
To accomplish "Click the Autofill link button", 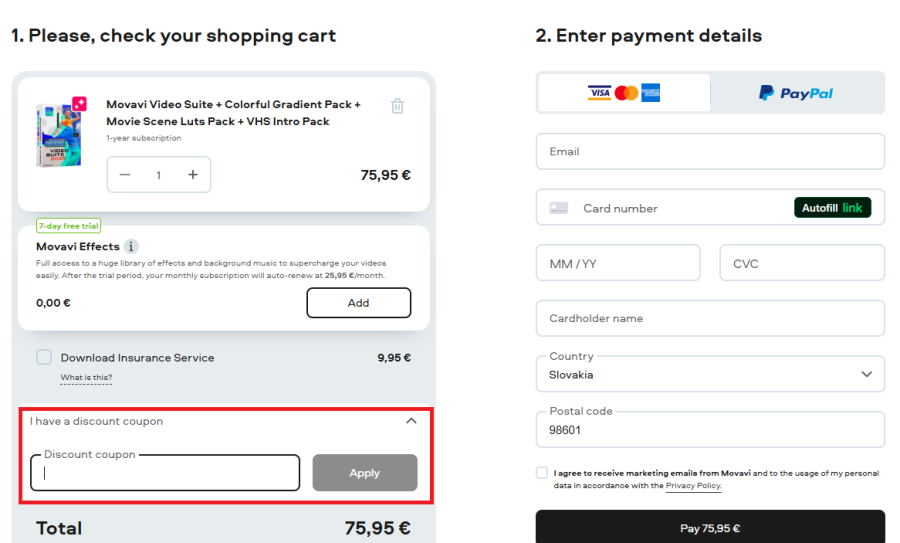I will click(x=832, y=208).
